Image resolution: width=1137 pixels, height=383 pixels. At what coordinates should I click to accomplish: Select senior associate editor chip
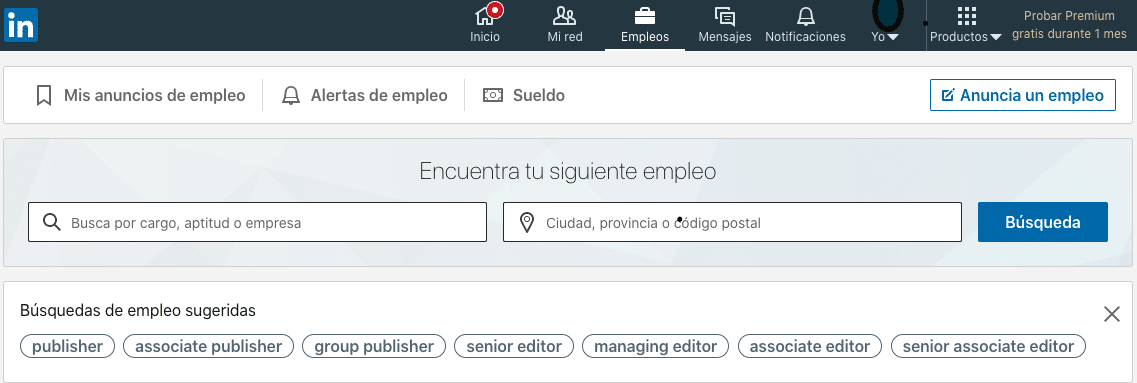coord(988,346)
